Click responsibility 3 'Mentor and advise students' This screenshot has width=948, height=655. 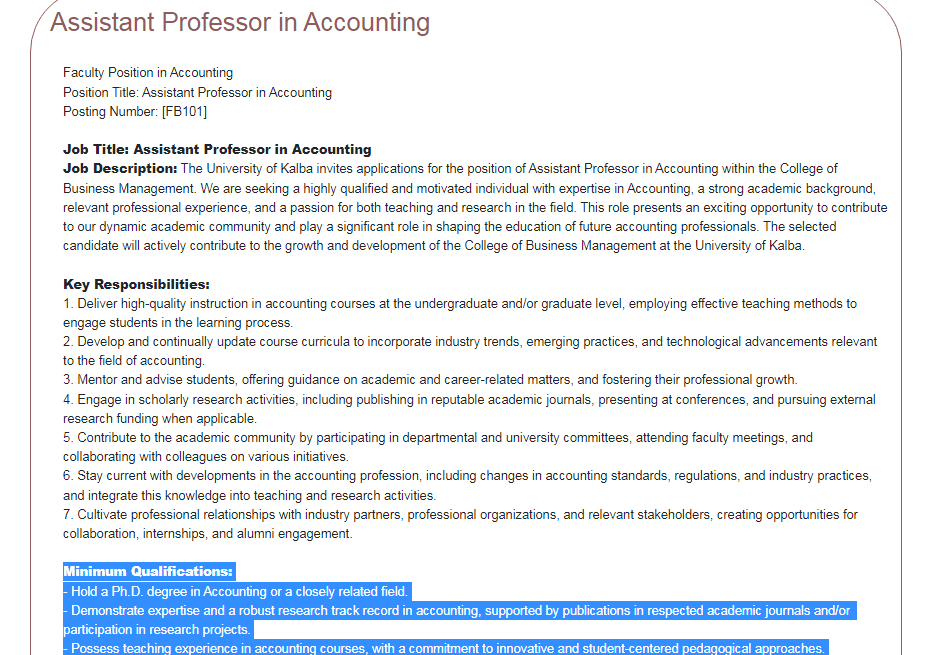160,380
